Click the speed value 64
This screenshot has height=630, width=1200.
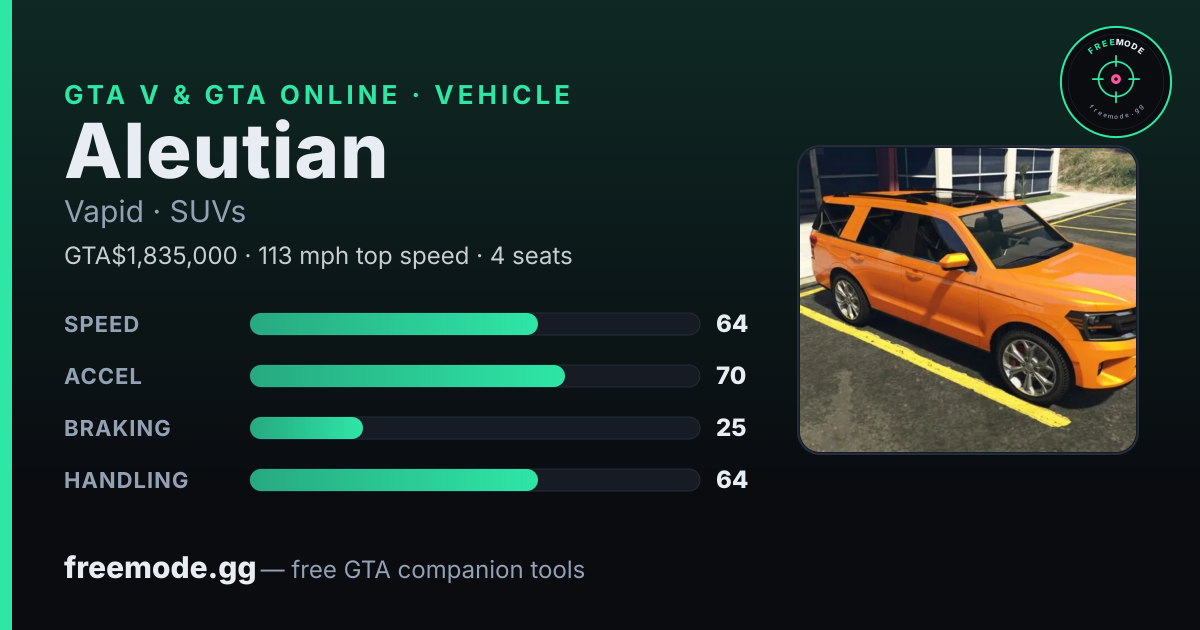(731, 324)
